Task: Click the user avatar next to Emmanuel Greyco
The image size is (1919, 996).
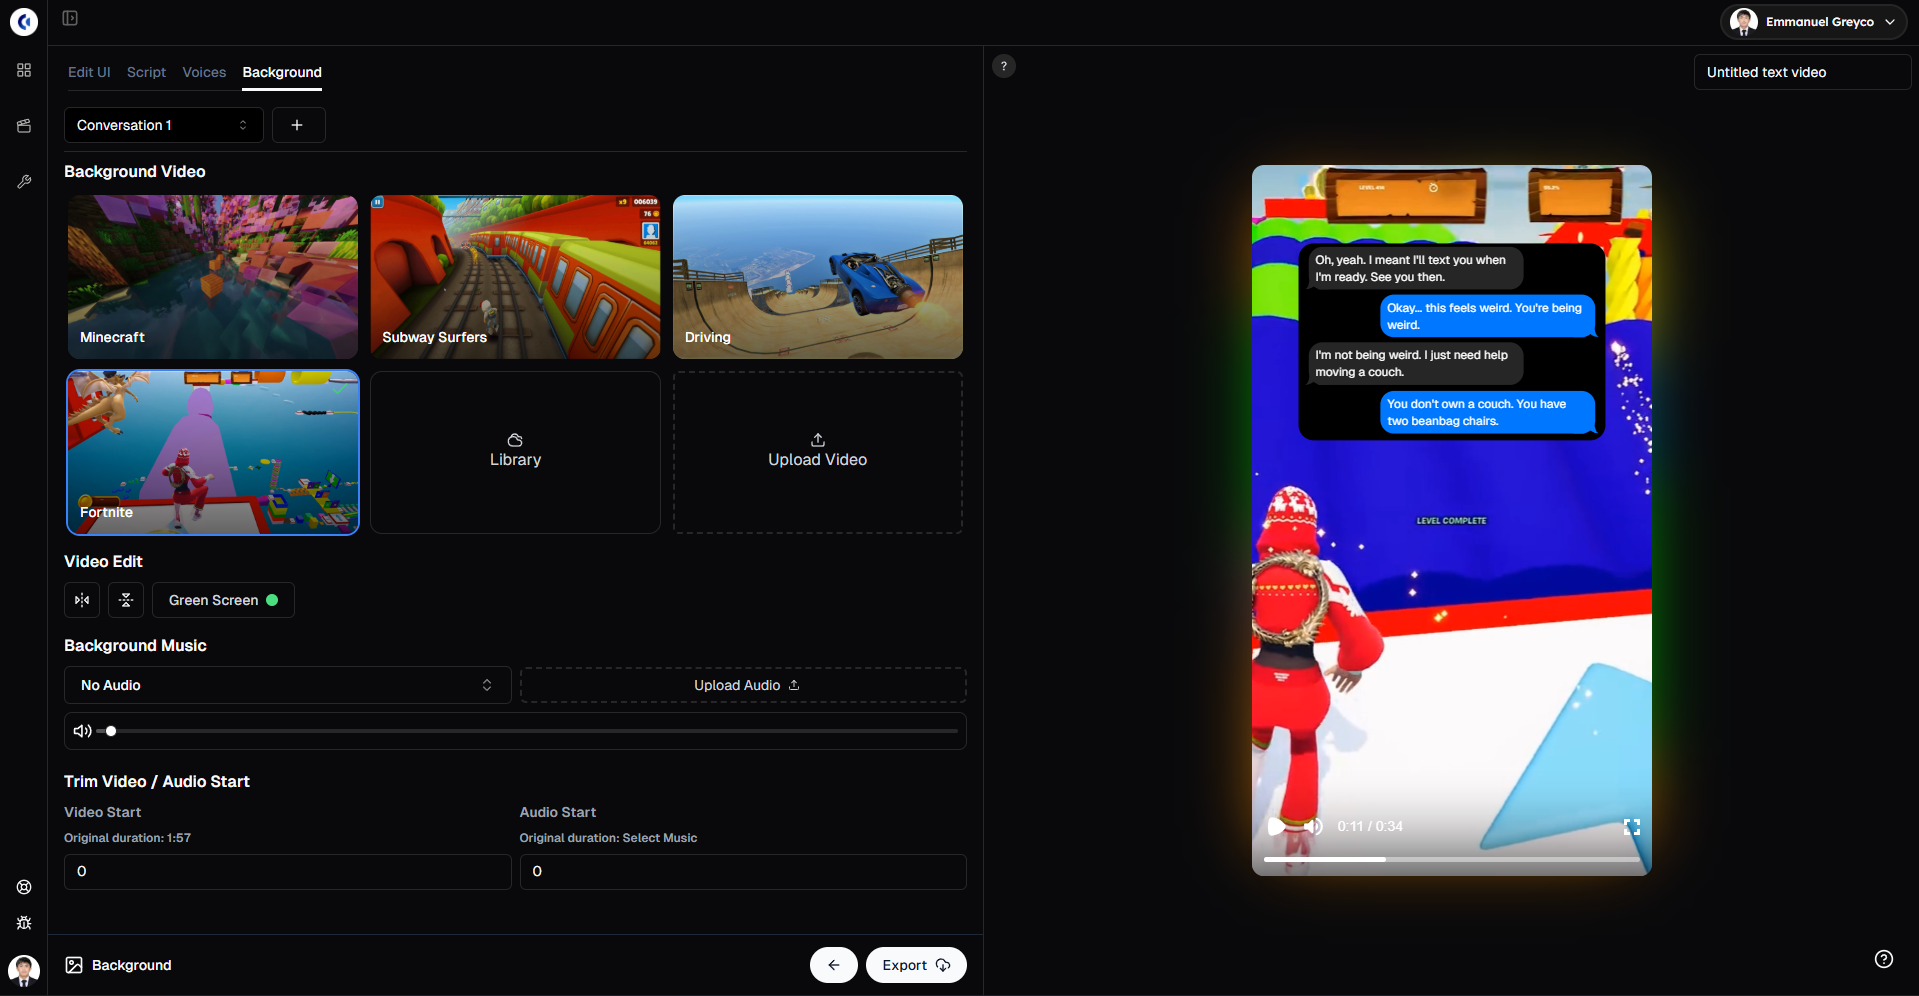Action: pyautogui.click(x=1744, y=22)
